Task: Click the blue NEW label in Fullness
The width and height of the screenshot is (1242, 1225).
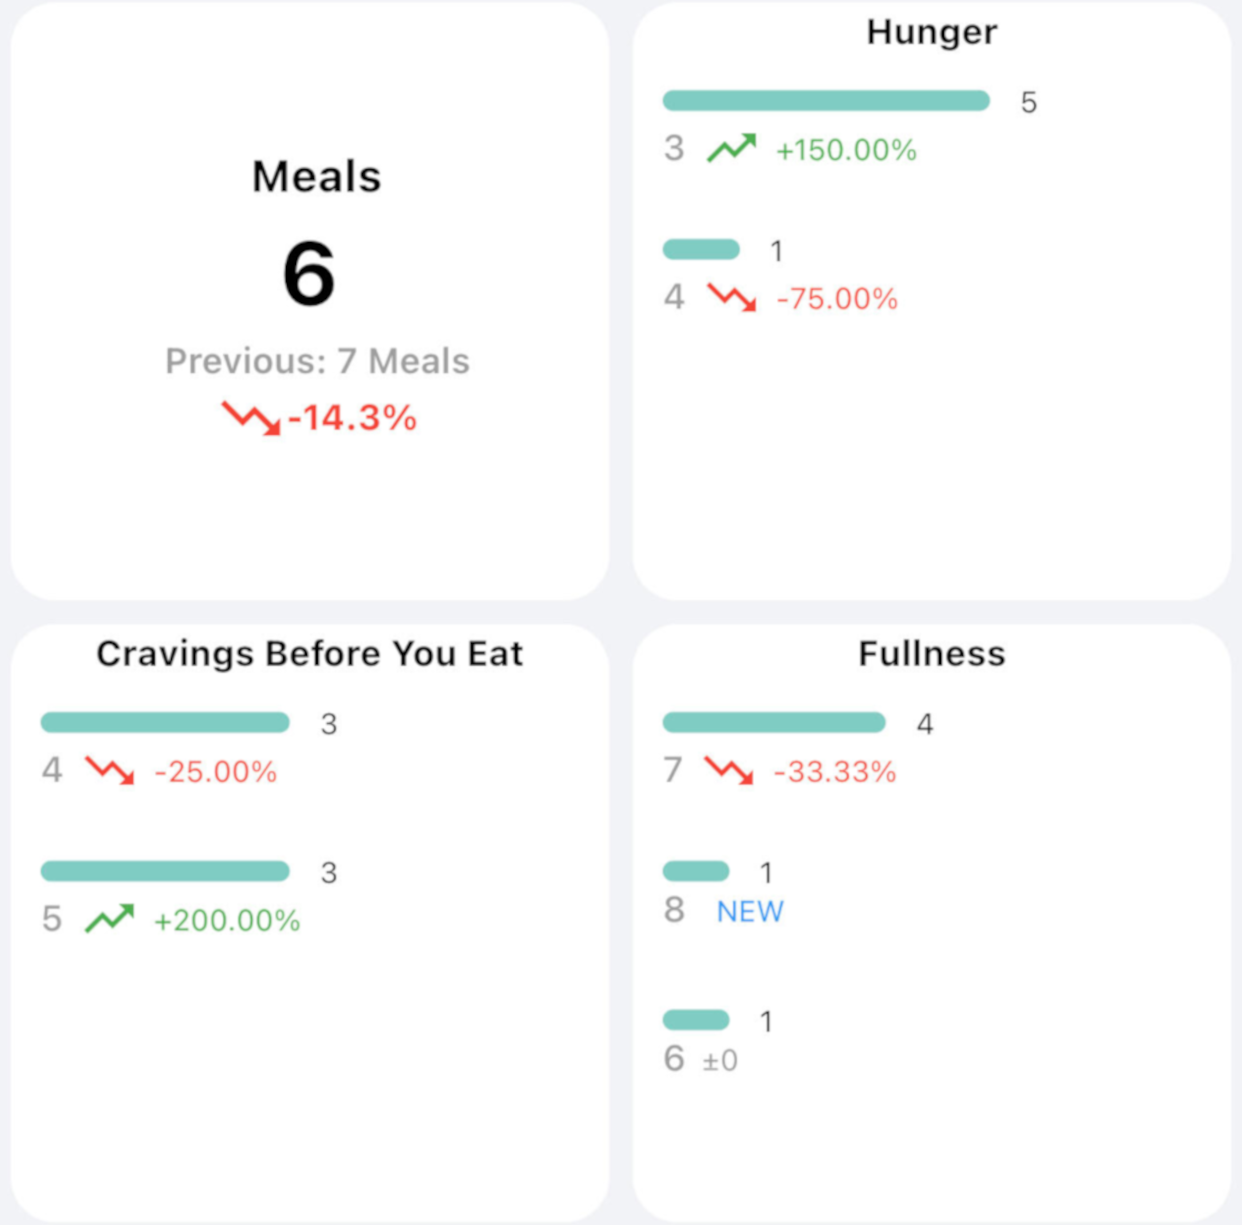Action: [x=750, y=911]
